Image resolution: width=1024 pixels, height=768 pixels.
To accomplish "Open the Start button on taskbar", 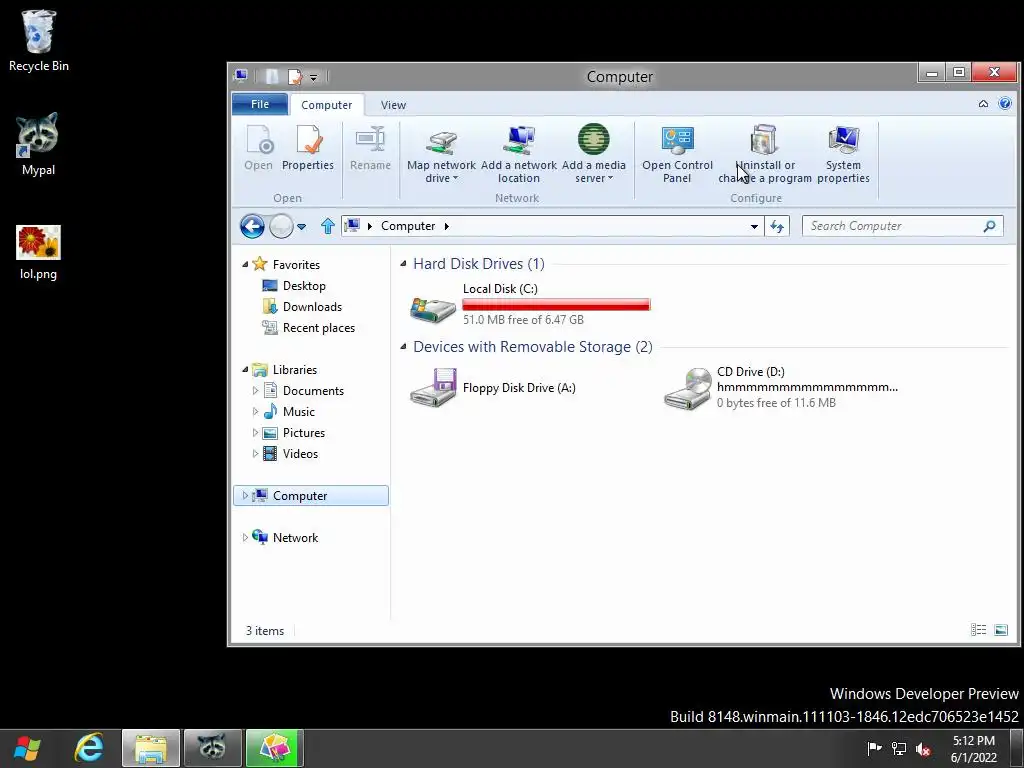I will [27, 748].
